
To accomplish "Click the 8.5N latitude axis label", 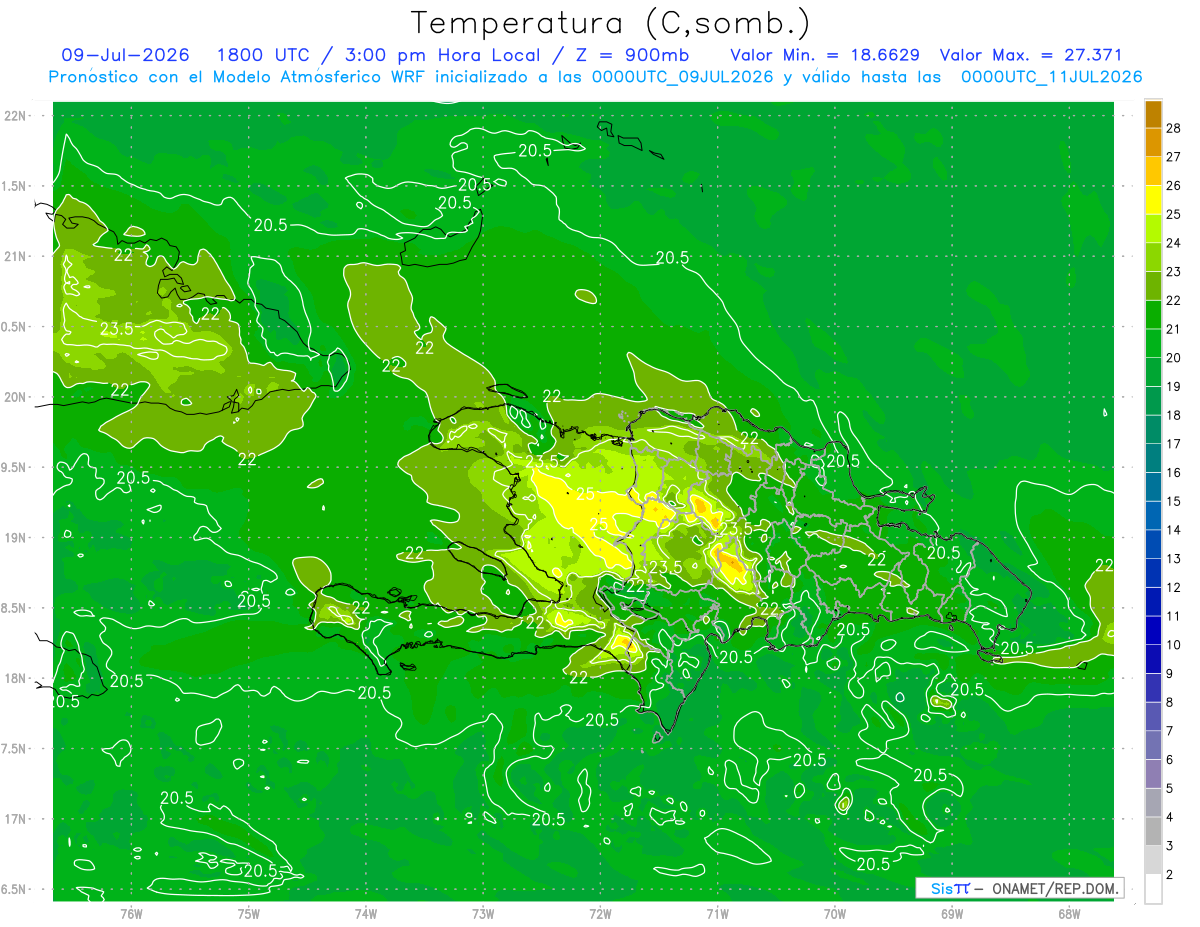I will point(16,608).
